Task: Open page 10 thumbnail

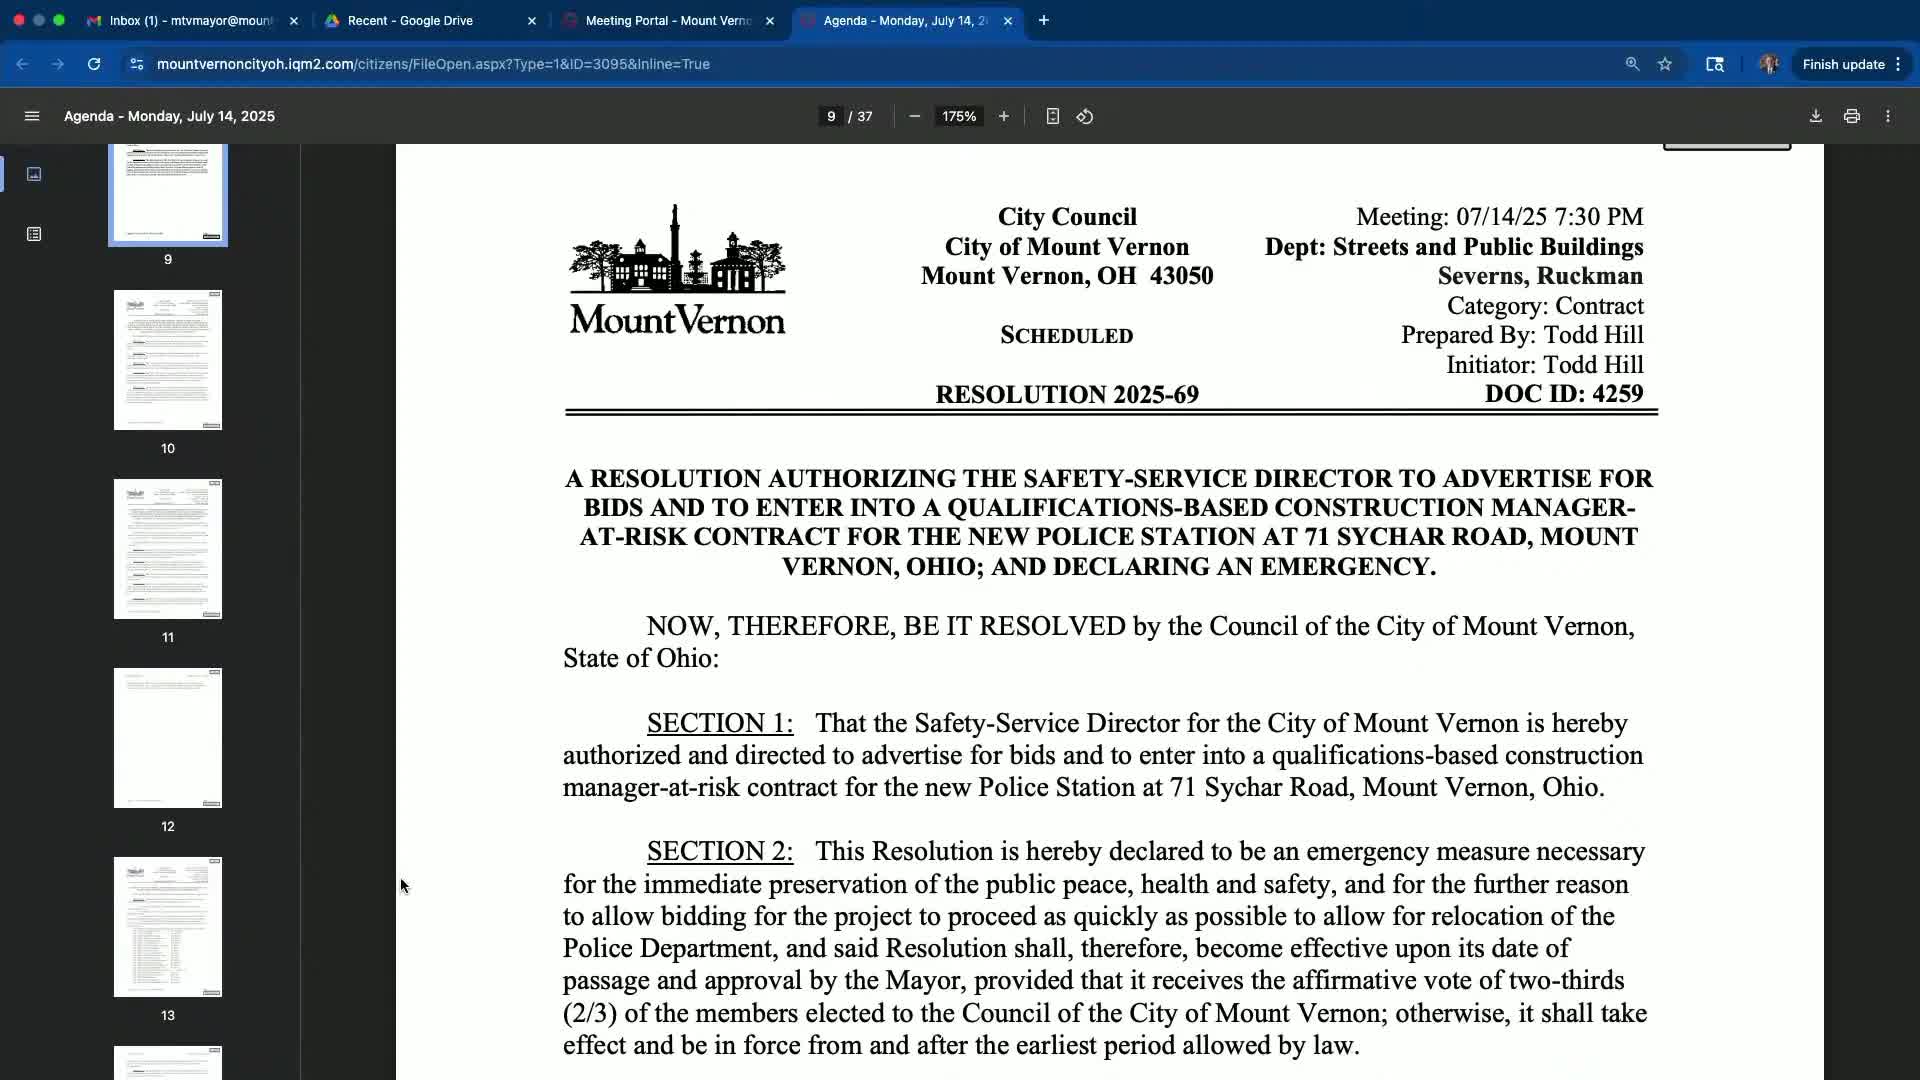Action: tap(168, 360)
